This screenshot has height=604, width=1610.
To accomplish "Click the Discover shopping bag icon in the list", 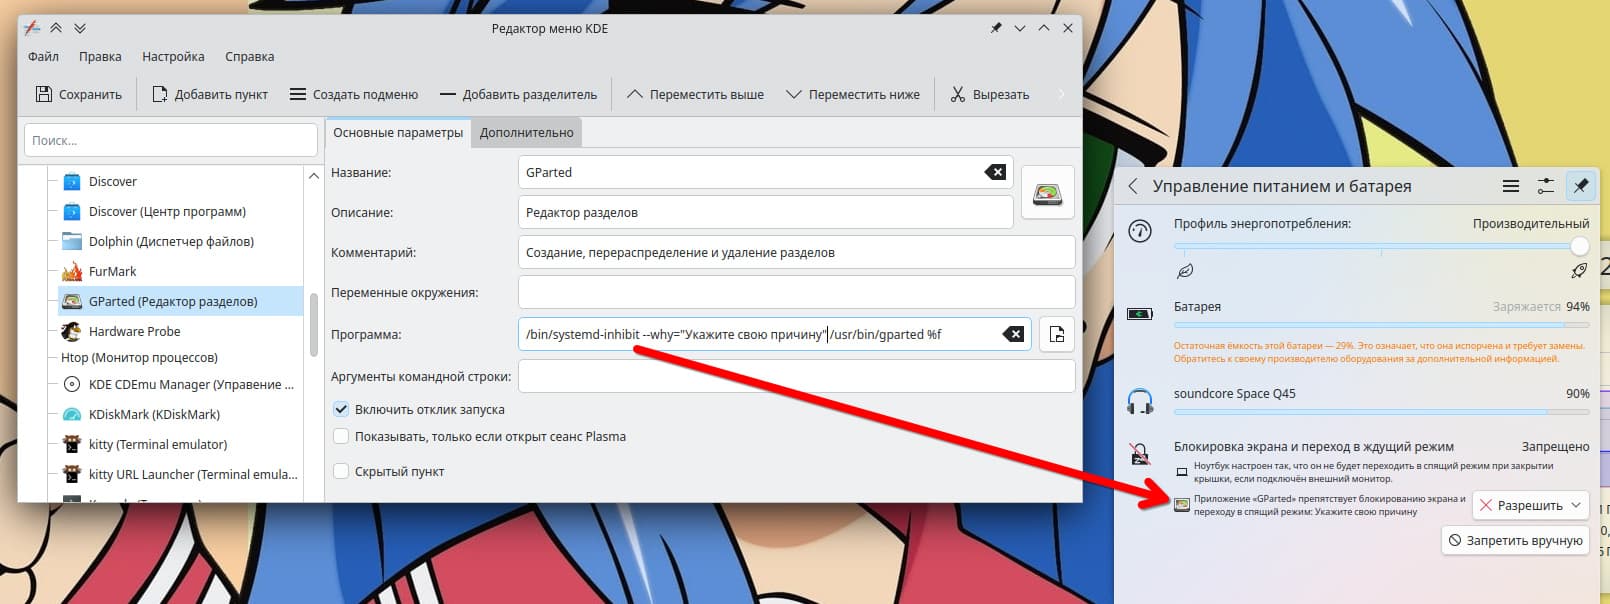I will point(72,181).
